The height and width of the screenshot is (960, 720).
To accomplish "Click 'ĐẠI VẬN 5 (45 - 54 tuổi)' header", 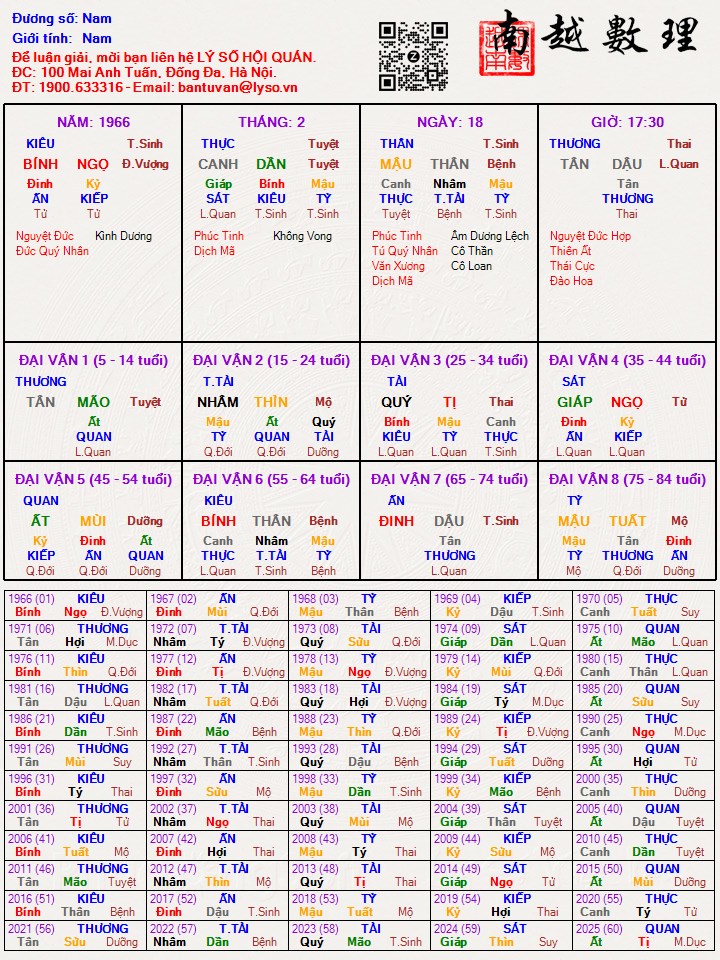I will click(x=93, y=479).
